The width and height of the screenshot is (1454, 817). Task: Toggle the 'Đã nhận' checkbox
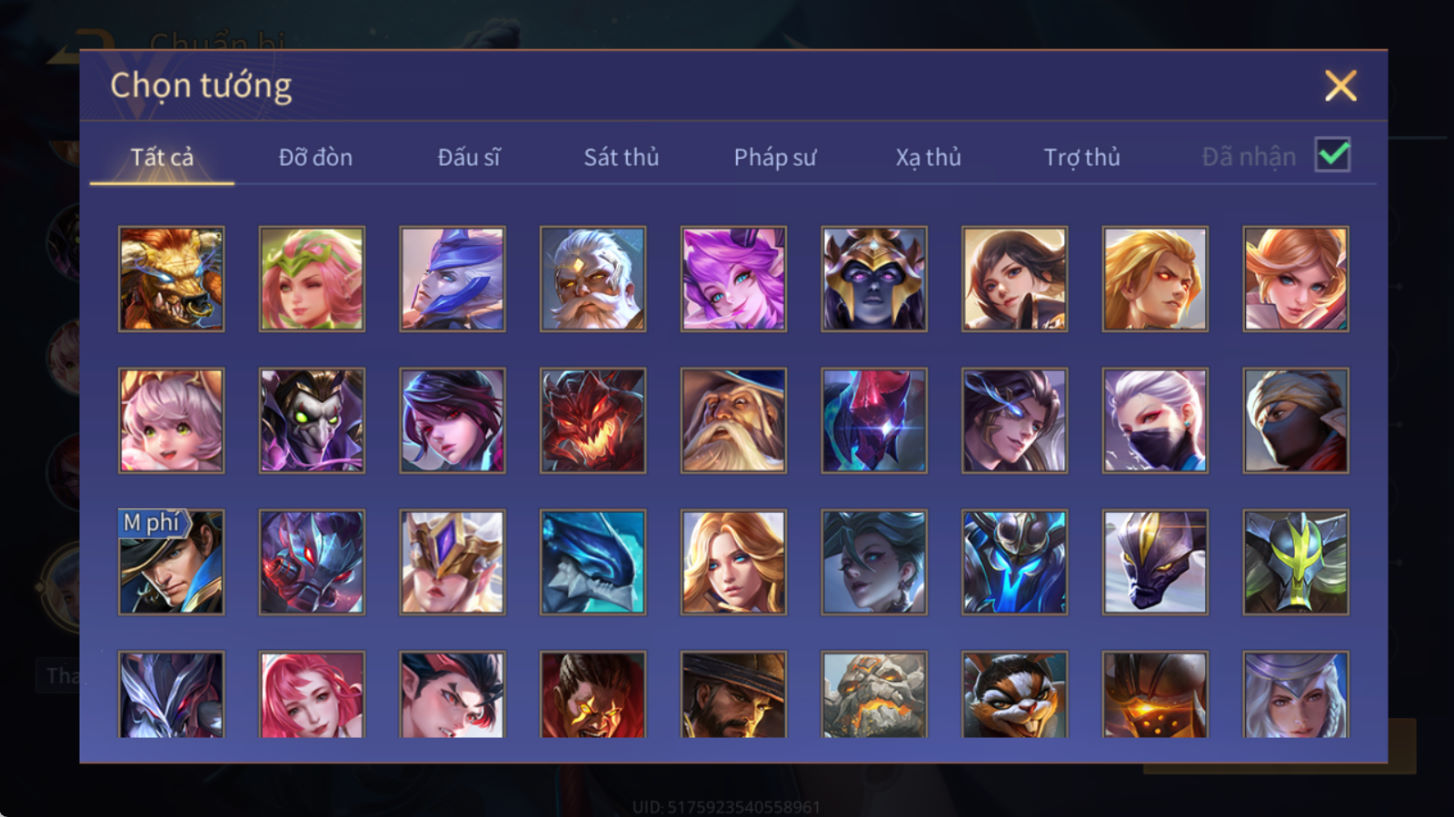coord(1332,156)
